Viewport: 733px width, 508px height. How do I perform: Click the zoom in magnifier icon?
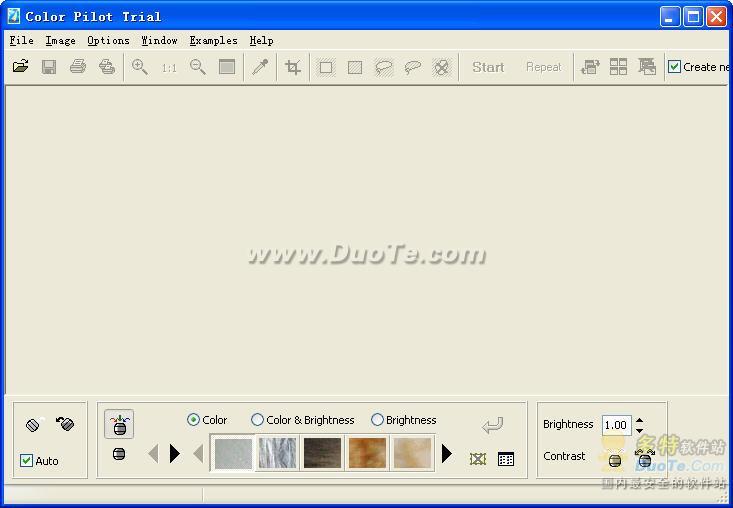click(x=140, y=67)
